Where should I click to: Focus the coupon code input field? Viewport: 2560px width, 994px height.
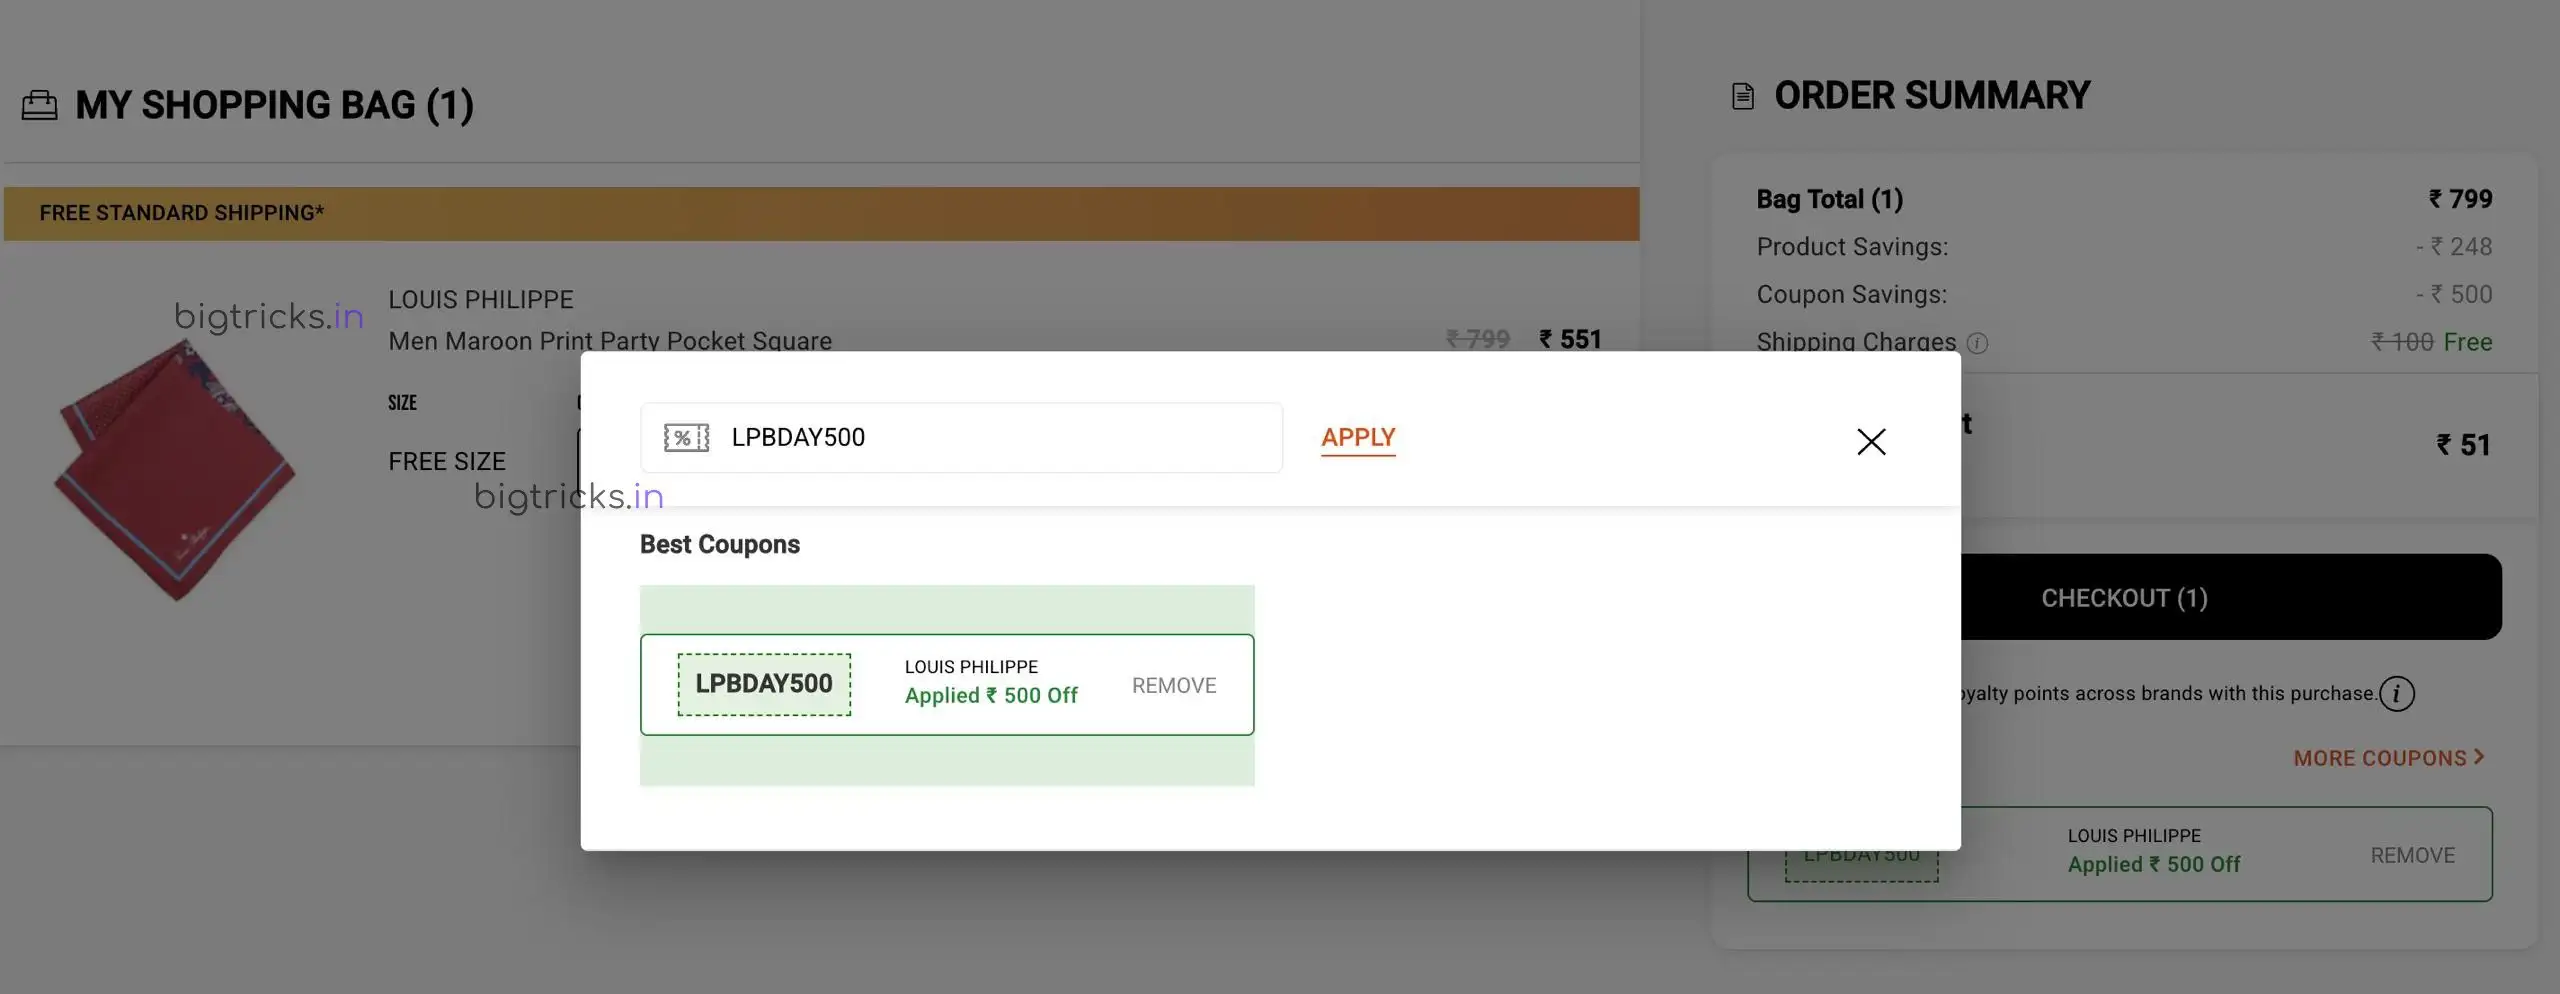[x=990, y=438]
